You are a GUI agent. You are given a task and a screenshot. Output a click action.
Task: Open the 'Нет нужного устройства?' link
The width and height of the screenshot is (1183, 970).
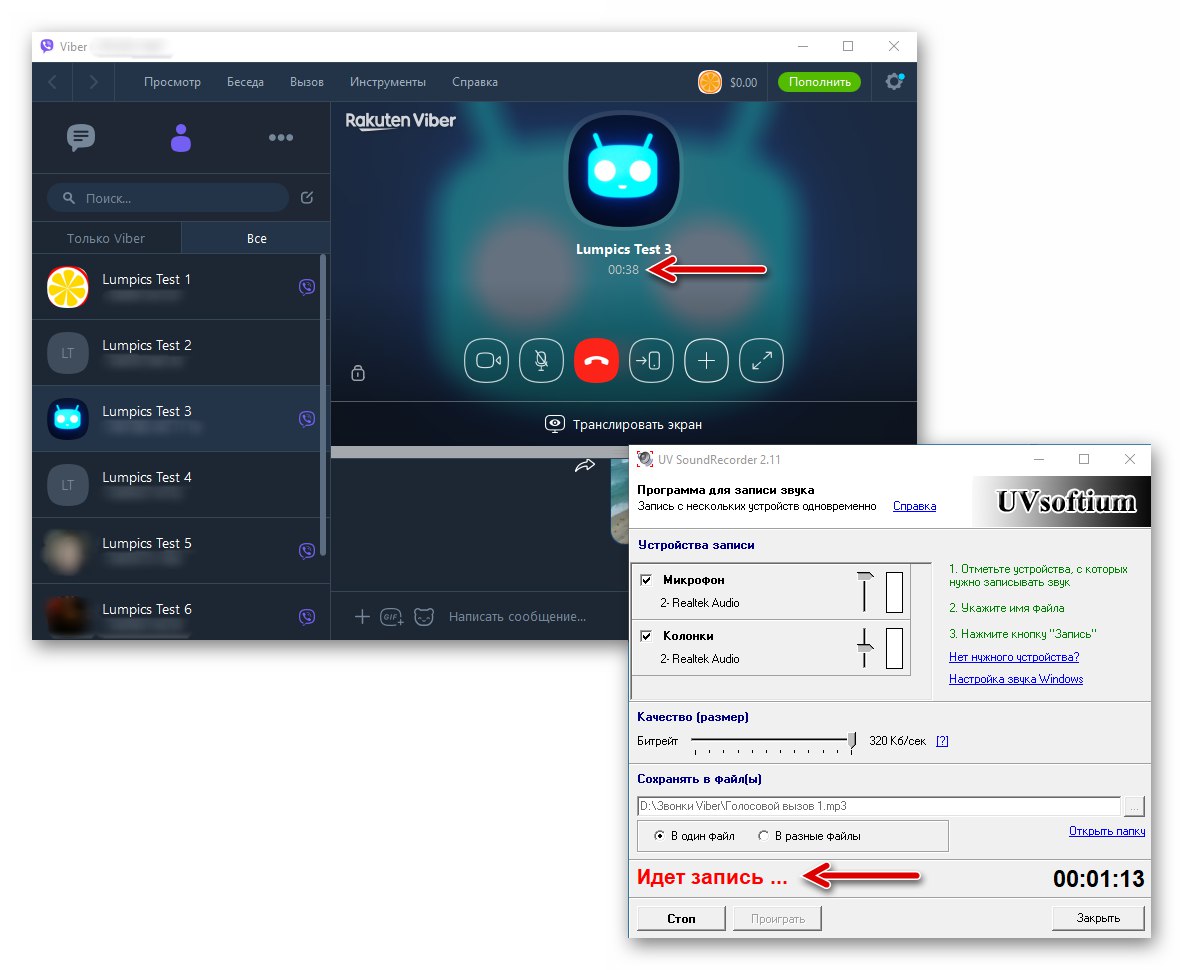click(1014, 657)
